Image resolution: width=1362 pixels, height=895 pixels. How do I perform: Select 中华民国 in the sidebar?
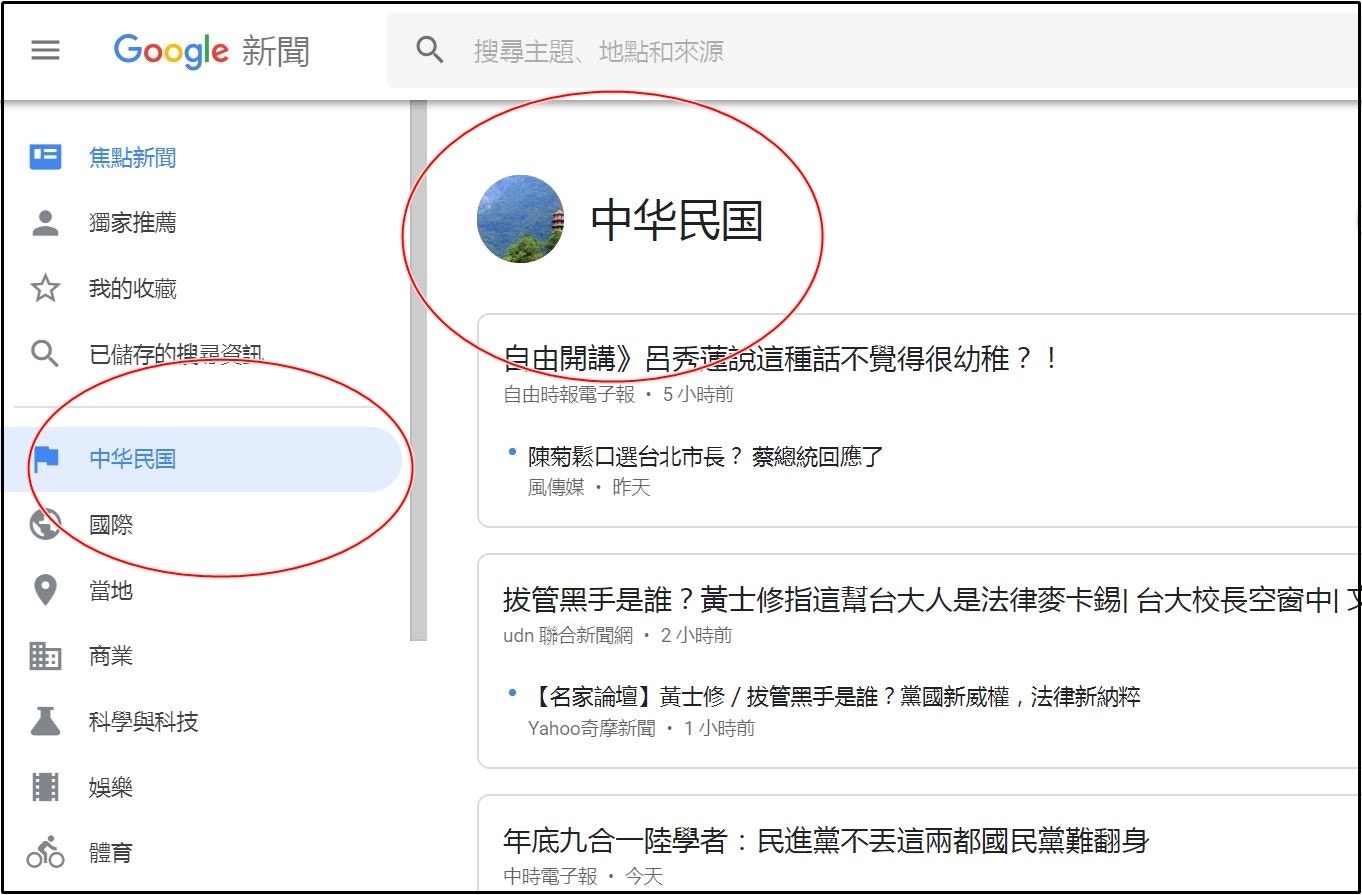coord(133,459)
